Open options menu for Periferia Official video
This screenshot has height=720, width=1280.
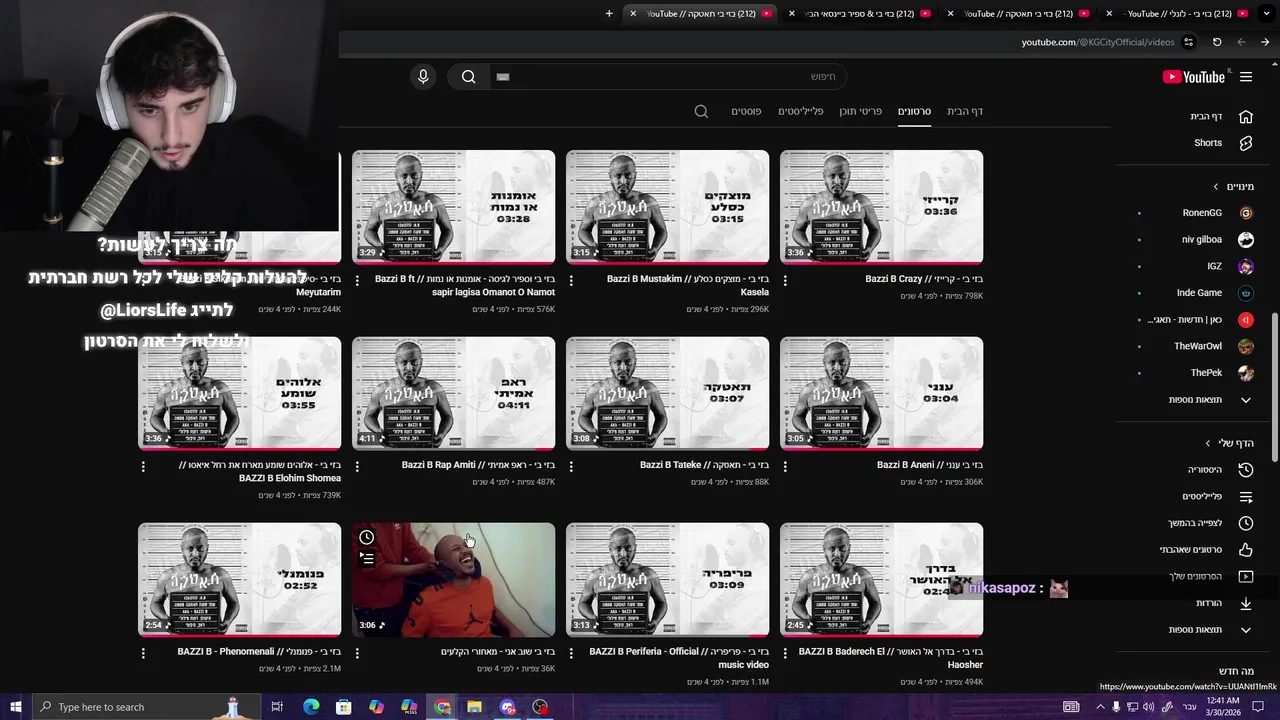[571, 653]
